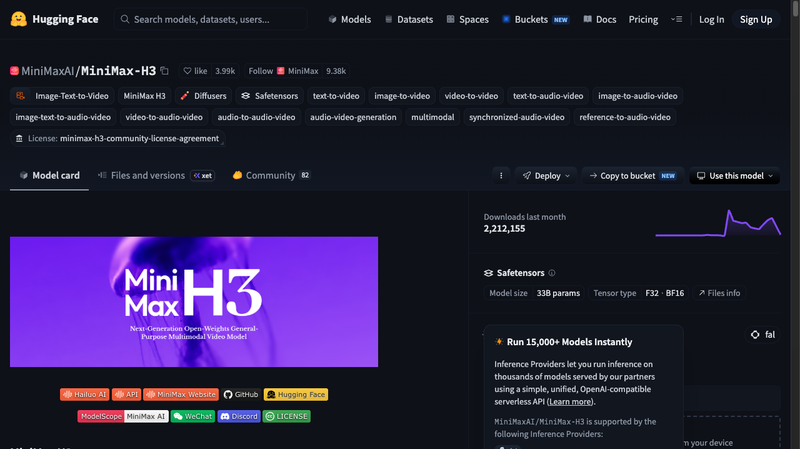Screen dimensions: 800x449
Task: Open the MiniMax Website badge
Action: click(x=181, y=394)
